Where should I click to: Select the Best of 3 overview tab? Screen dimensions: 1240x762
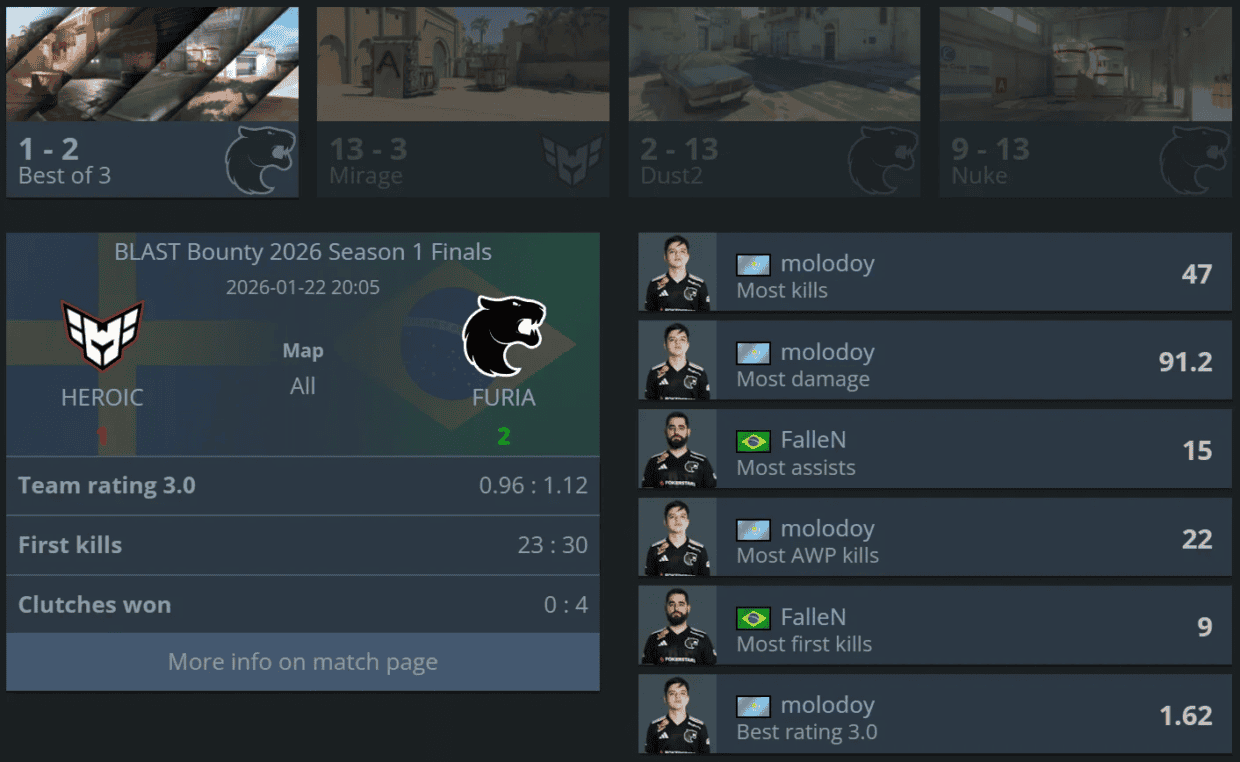point(152,102)
